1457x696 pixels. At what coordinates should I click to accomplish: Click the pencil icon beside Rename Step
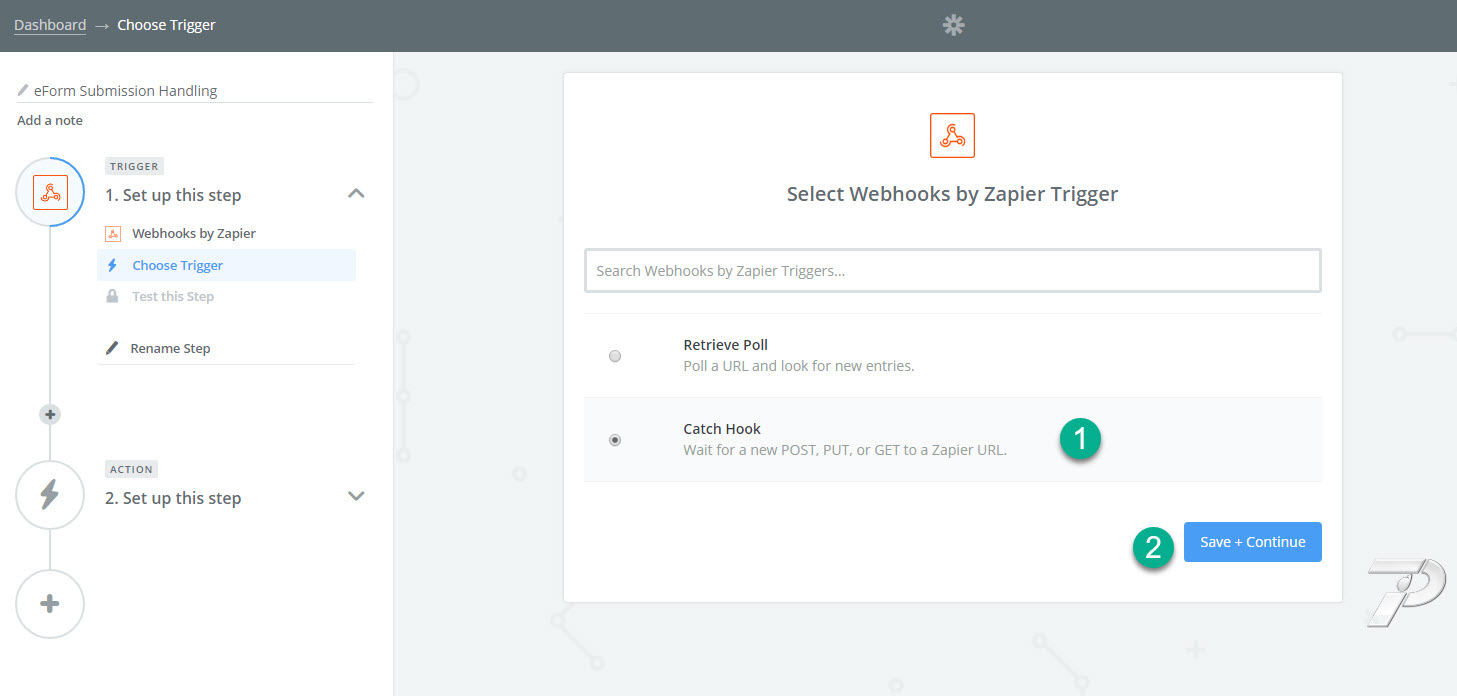click(x=112, y=349)
